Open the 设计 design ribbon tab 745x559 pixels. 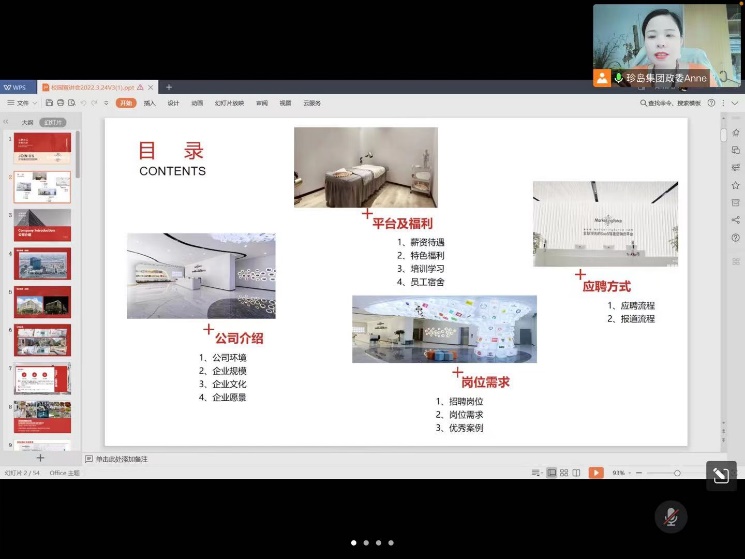click(173, 103)
